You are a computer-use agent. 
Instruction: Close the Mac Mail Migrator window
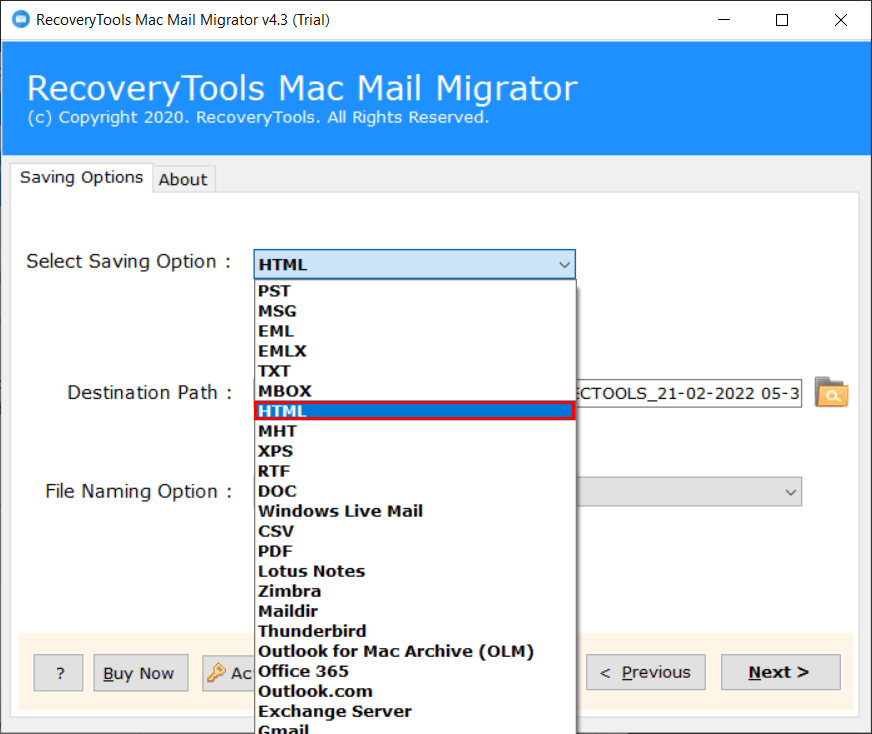click(x=840, y=20)
